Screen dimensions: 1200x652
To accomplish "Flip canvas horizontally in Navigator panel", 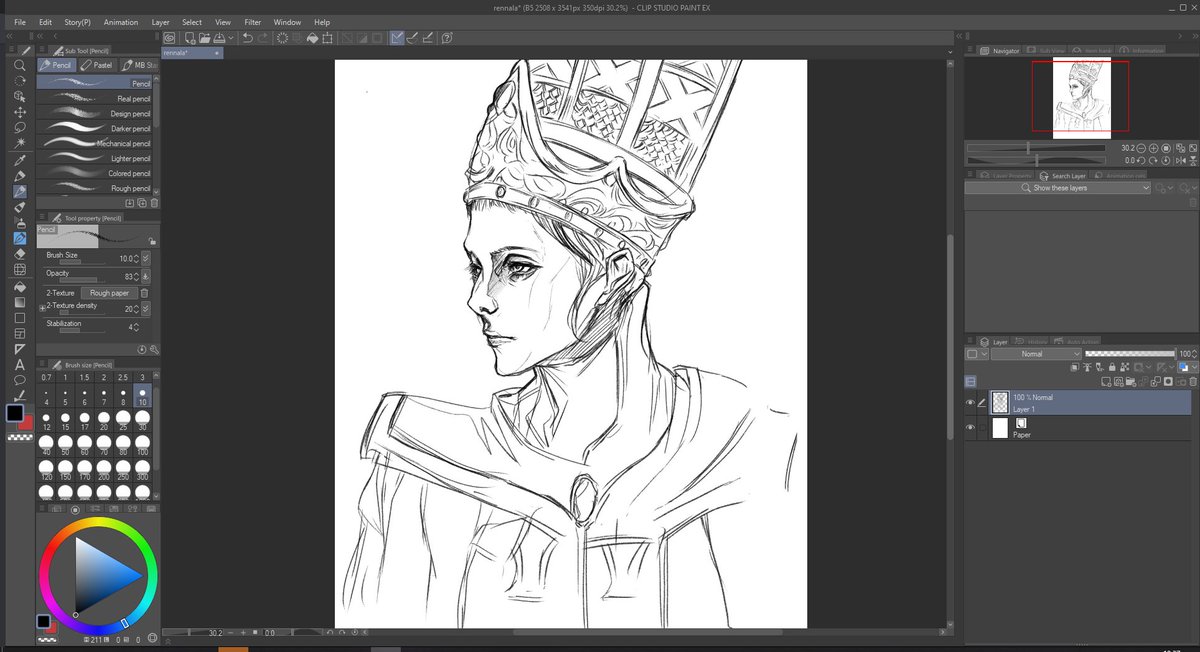I will [x=1180, y=160].
